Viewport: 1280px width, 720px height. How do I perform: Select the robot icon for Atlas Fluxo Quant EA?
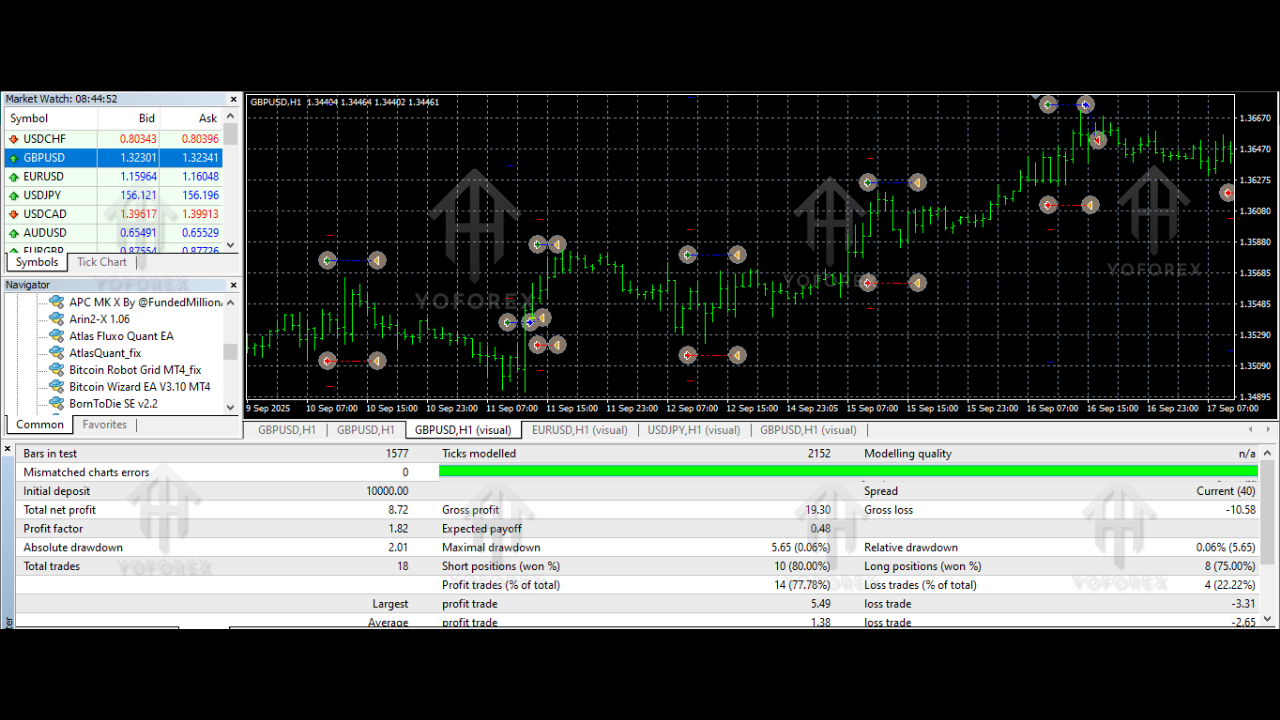click(x=55, y=336)
